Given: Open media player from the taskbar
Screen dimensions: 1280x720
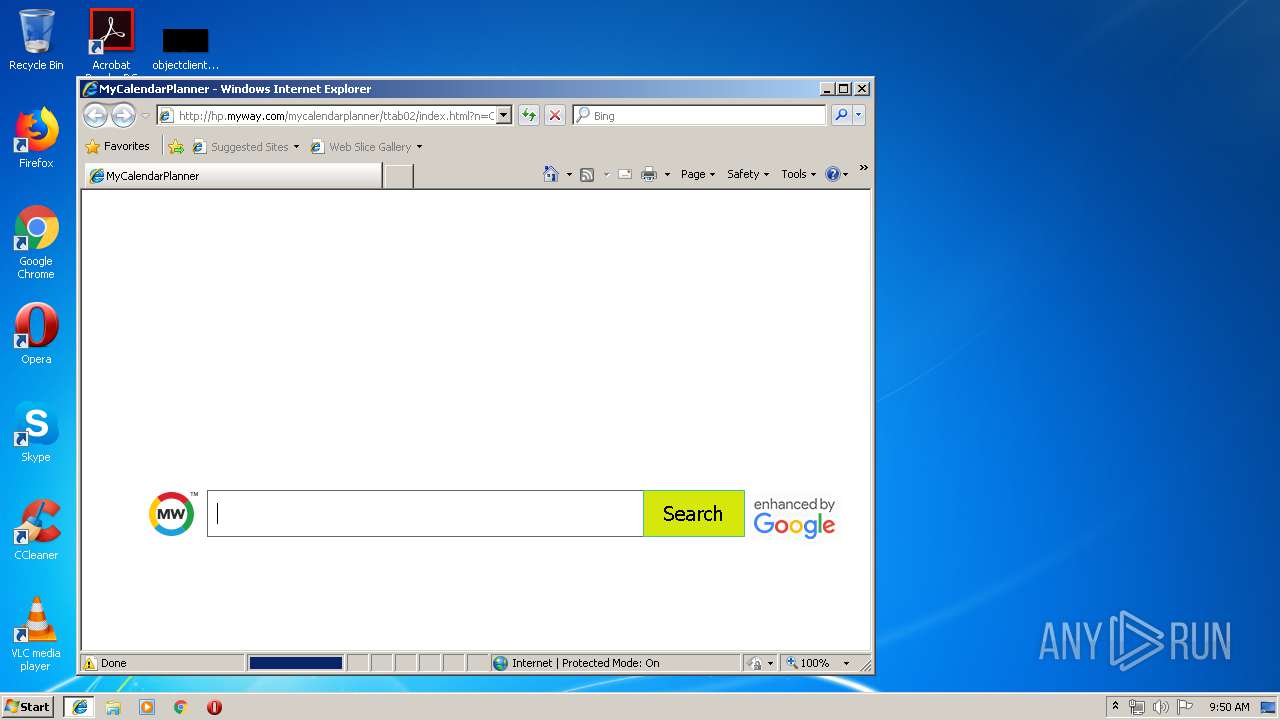Looking at the screenshot, I should (147, 707).
